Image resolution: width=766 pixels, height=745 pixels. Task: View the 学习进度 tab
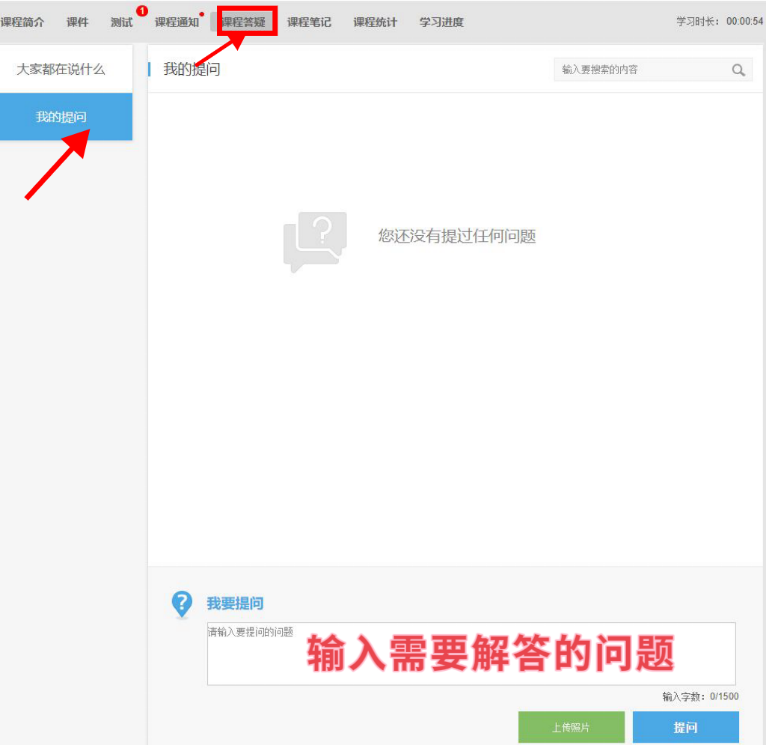click(x=441, y=22)
